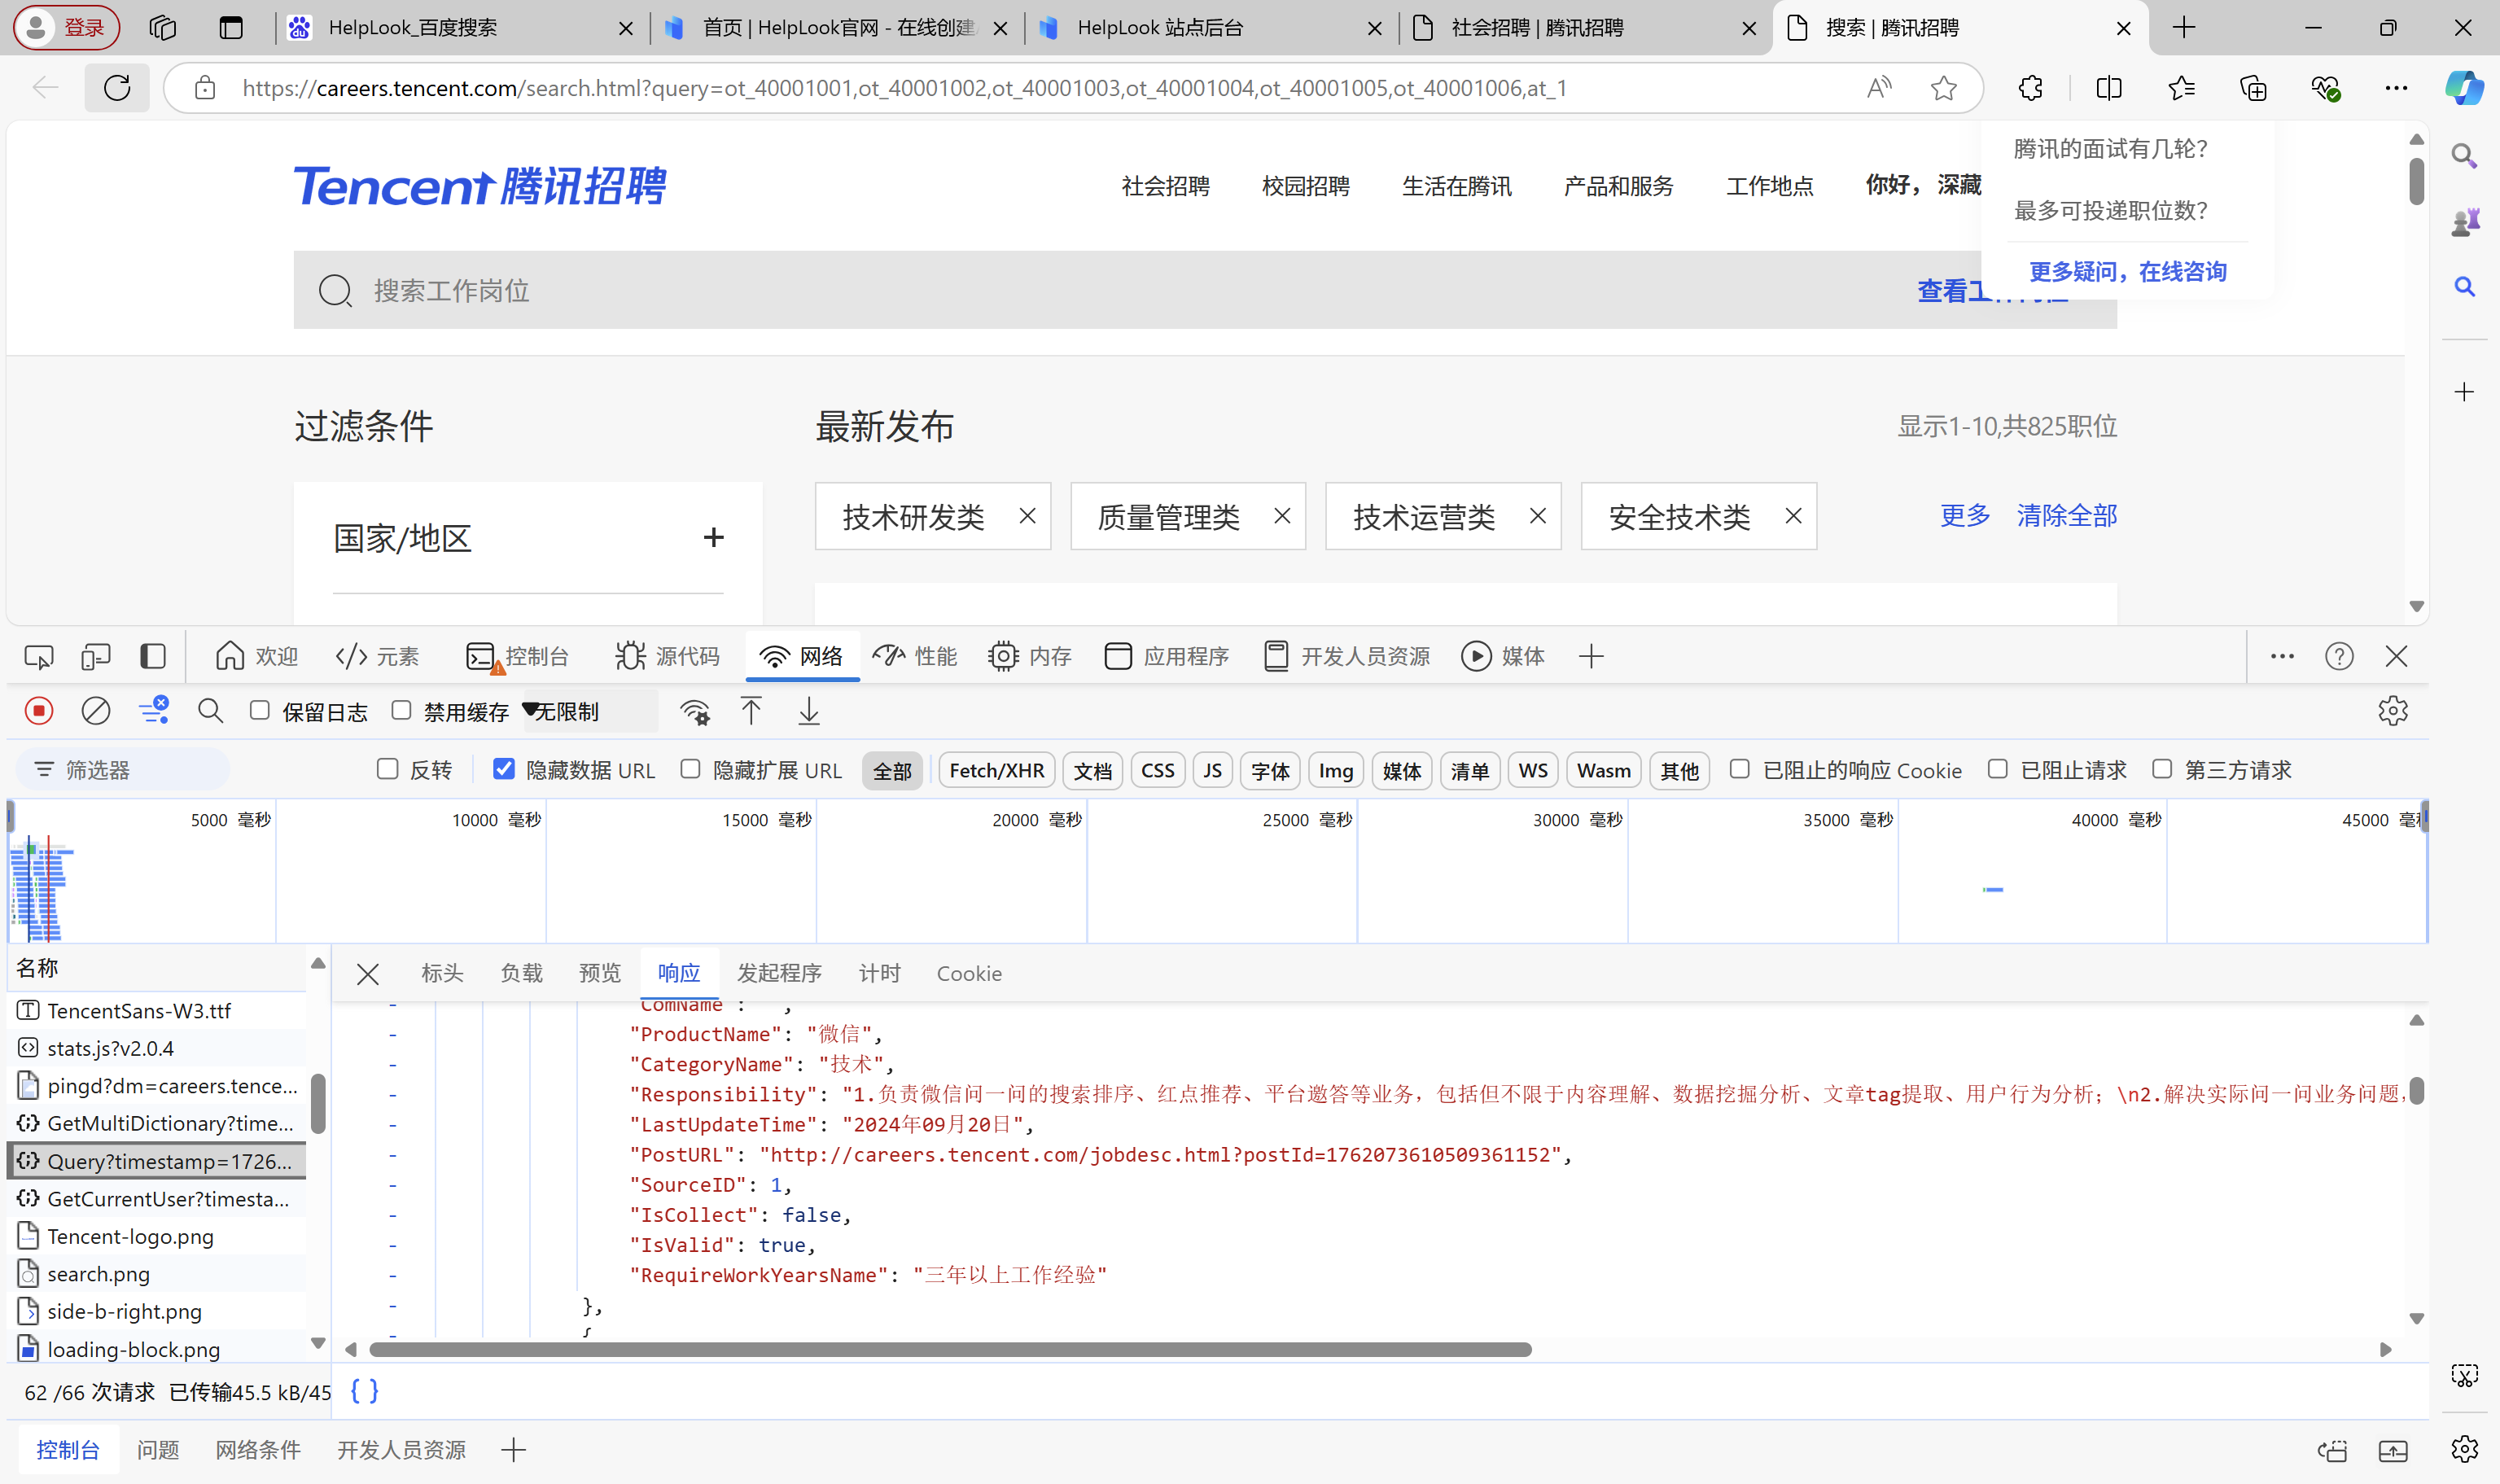Image resolution: width=2500 pixels, height=1484 pixels.
Task: Open the more DevTools tools plus button
Action: coord(1591,656)
